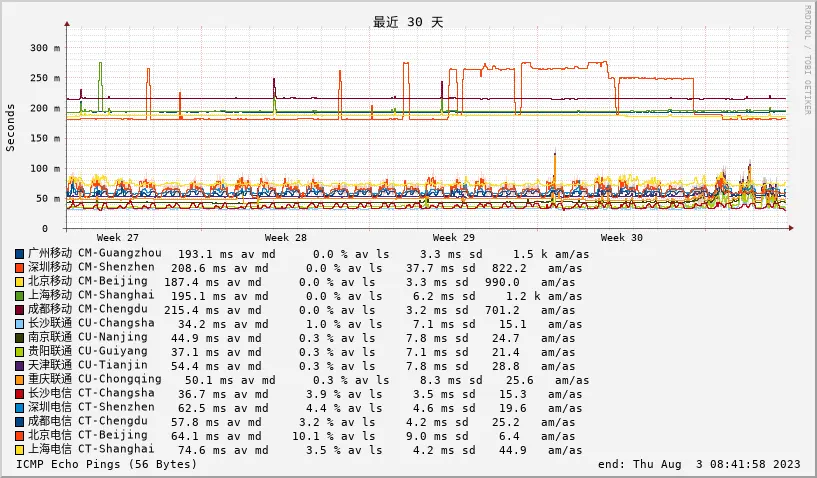
Task: Click the 300 m y-axis tick label
Action: click(45, 47)
